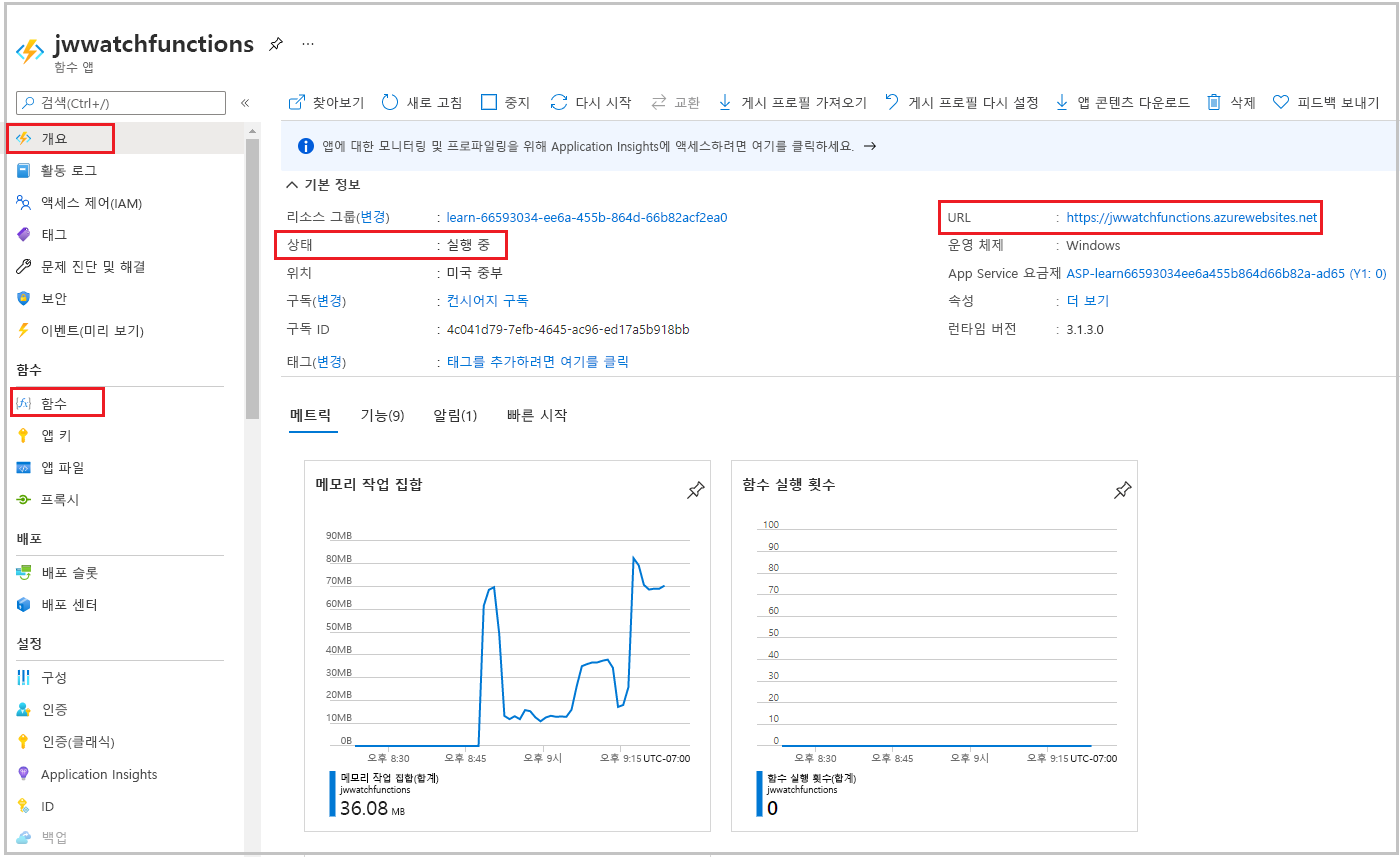Click the lightning icon for 이벤트(미리 보기)

click(x=24, y=331)
